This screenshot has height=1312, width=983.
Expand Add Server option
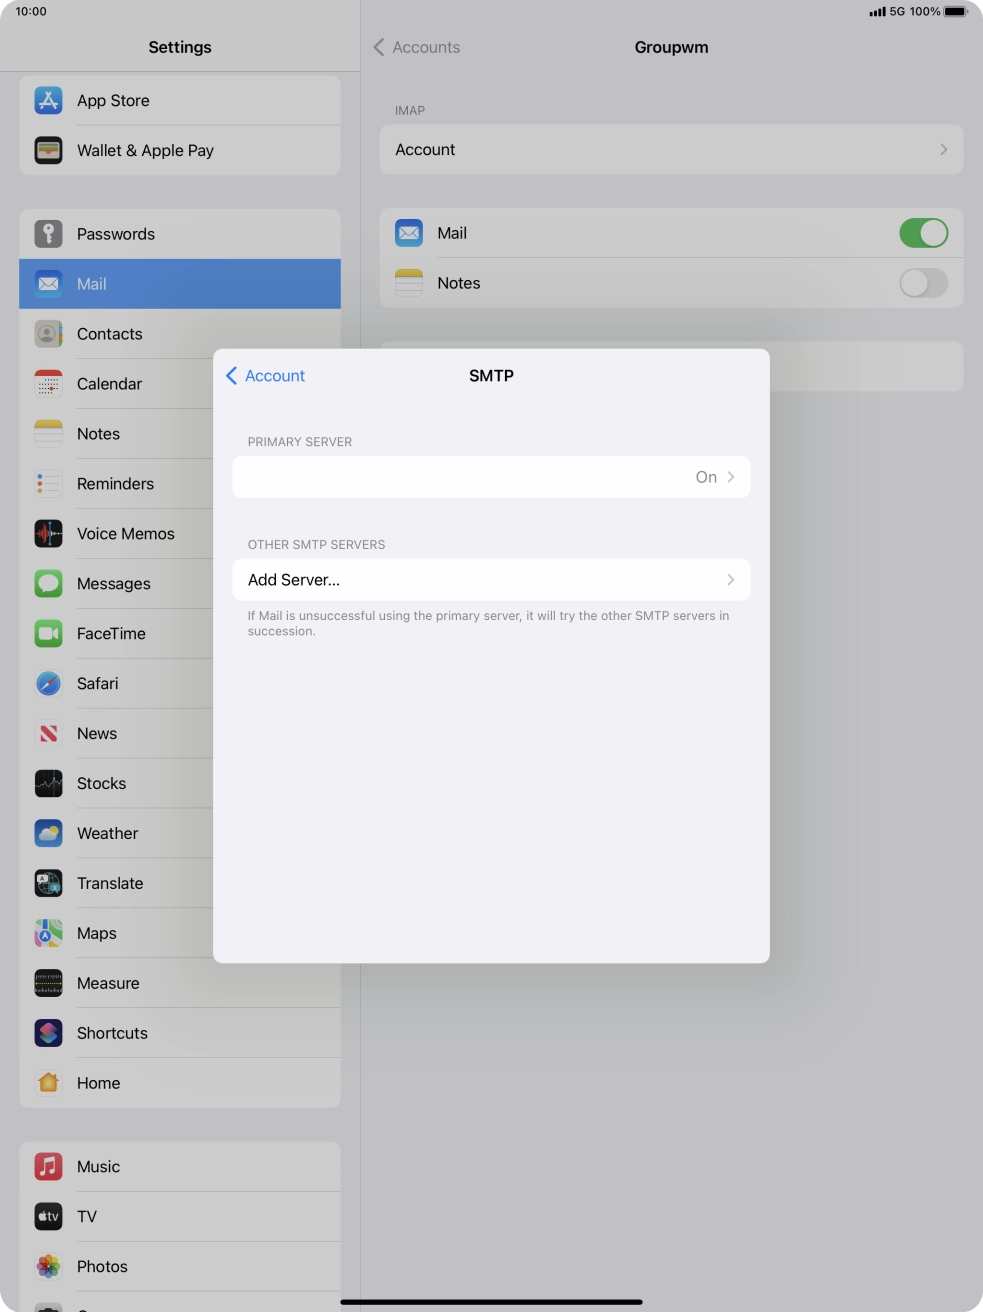[490, 580]
